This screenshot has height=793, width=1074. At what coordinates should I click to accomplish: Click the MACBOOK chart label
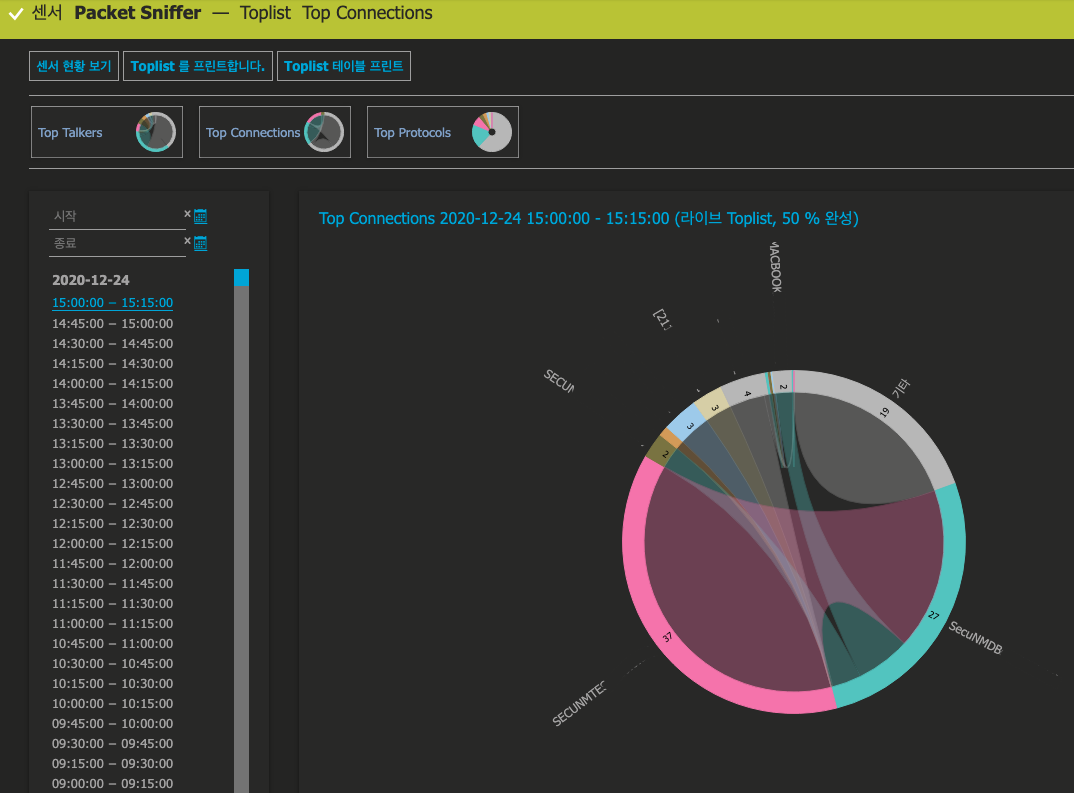click(x=775, y=267)
